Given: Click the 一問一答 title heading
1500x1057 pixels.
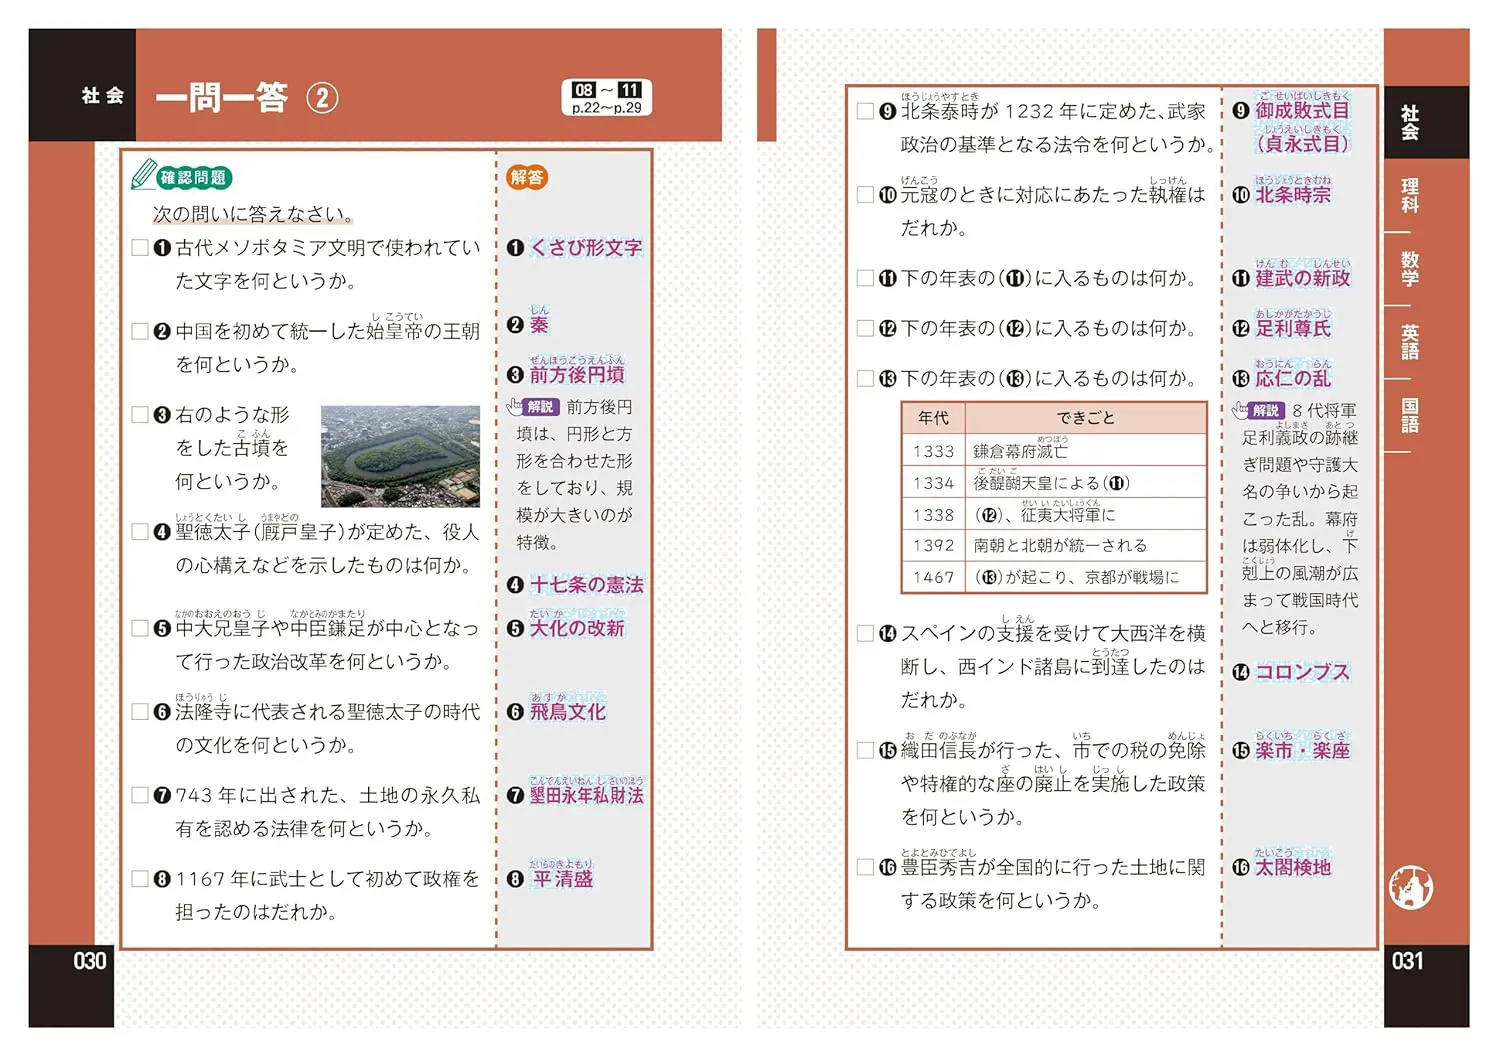Looking at the screenshot, I should click(x=222, y=98).
